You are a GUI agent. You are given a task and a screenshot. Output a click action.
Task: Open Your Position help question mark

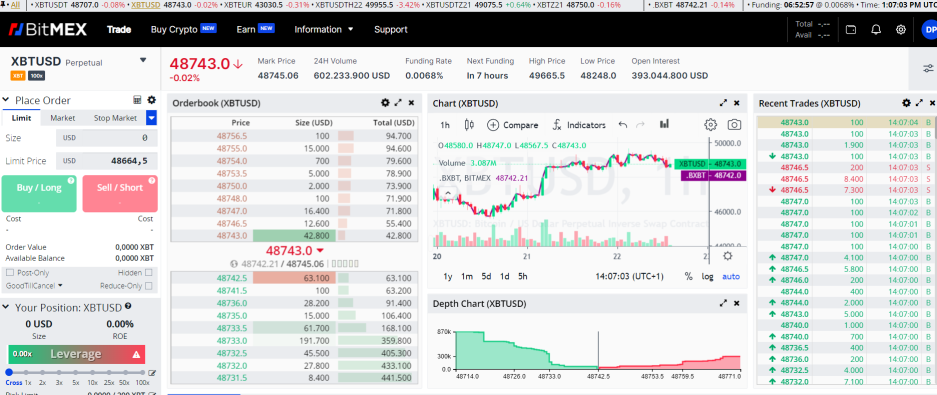point(128,307)
